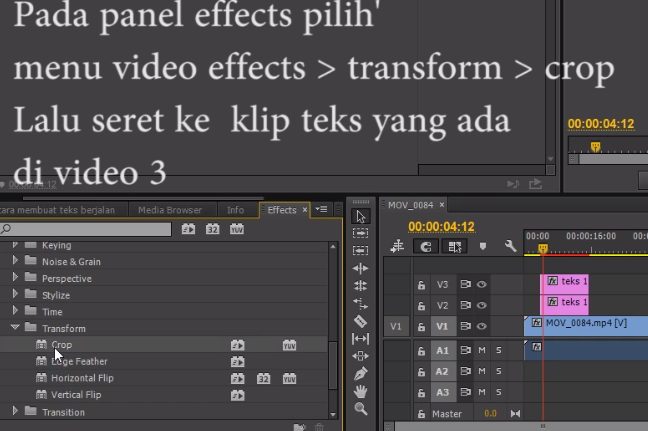Screen dimensions: 648x431
Task: Click the Export Frame icon in monitor
Action: [x=536, y=183]
